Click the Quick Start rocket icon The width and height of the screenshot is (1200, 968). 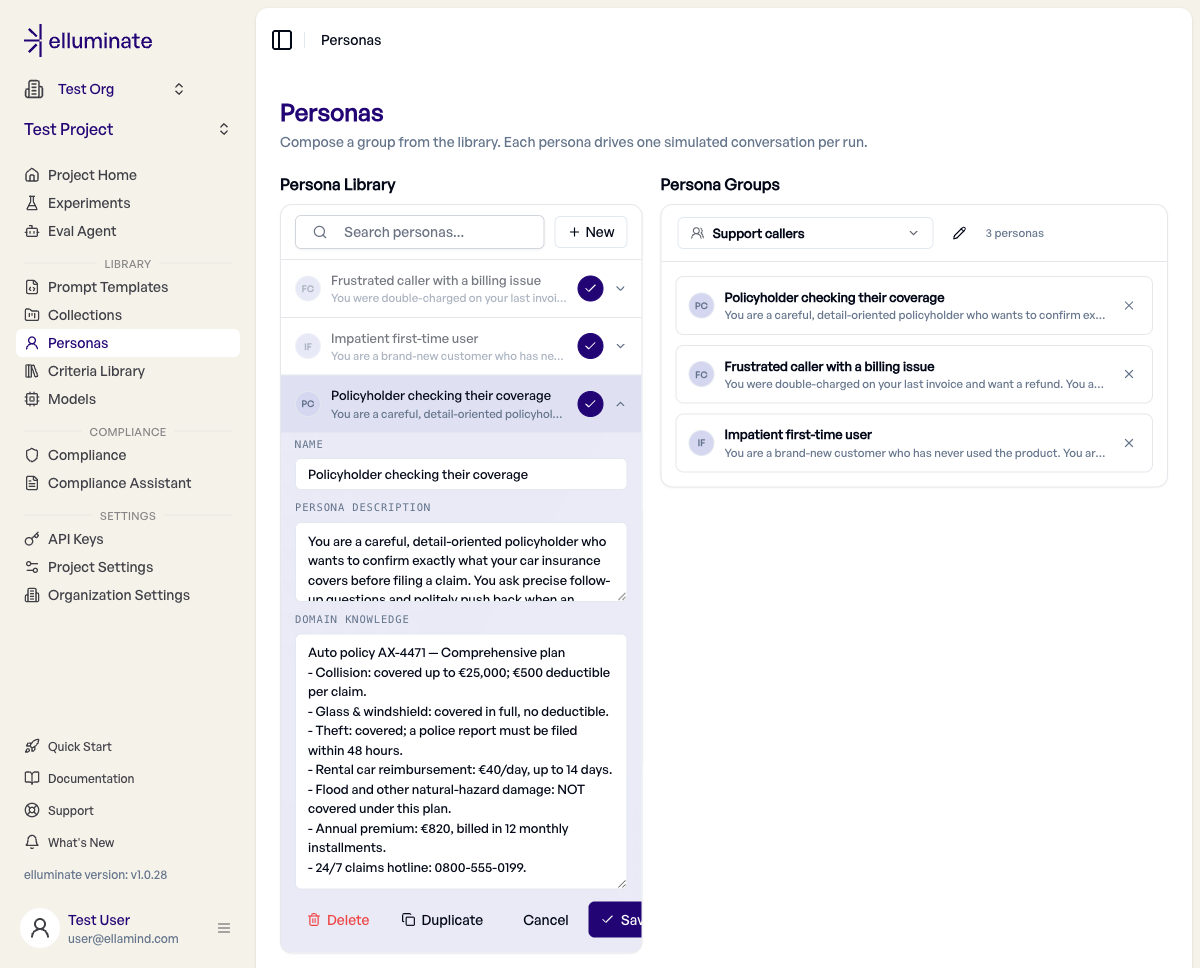[x=32, y=747]
